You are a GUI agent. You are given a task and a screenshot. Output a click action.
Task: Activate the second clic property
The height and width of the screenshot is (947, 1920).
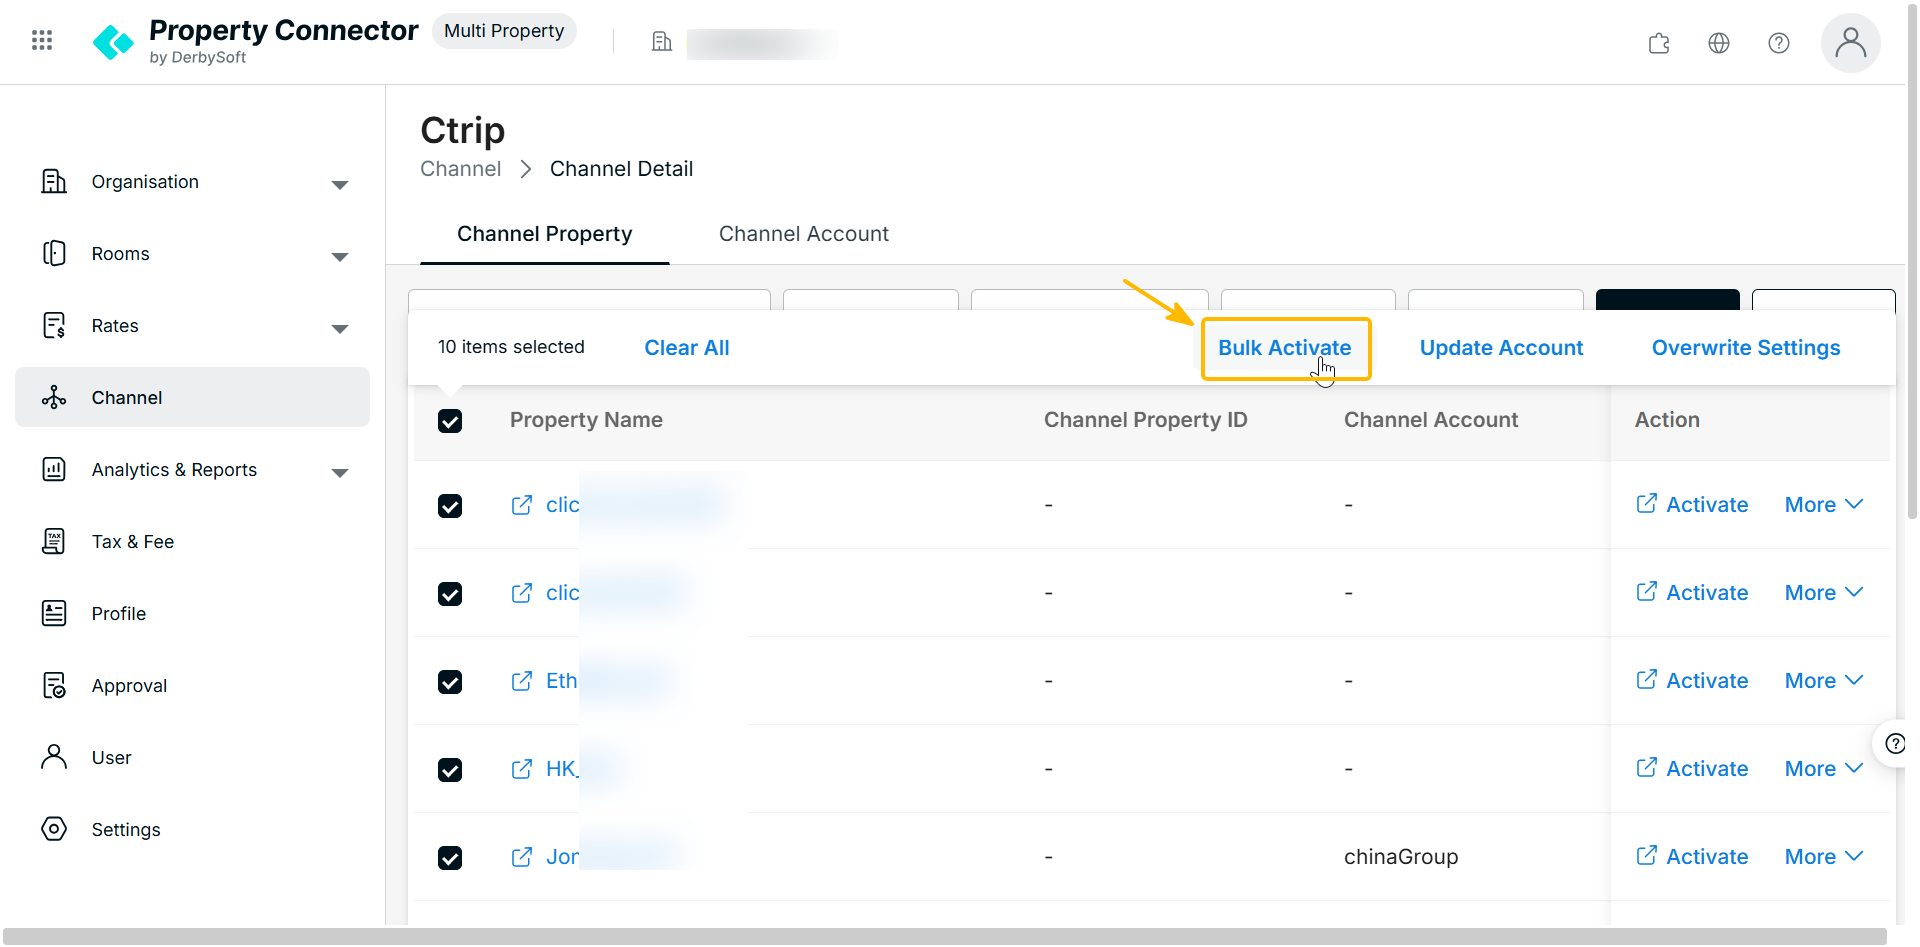[x=1692, y=593]
